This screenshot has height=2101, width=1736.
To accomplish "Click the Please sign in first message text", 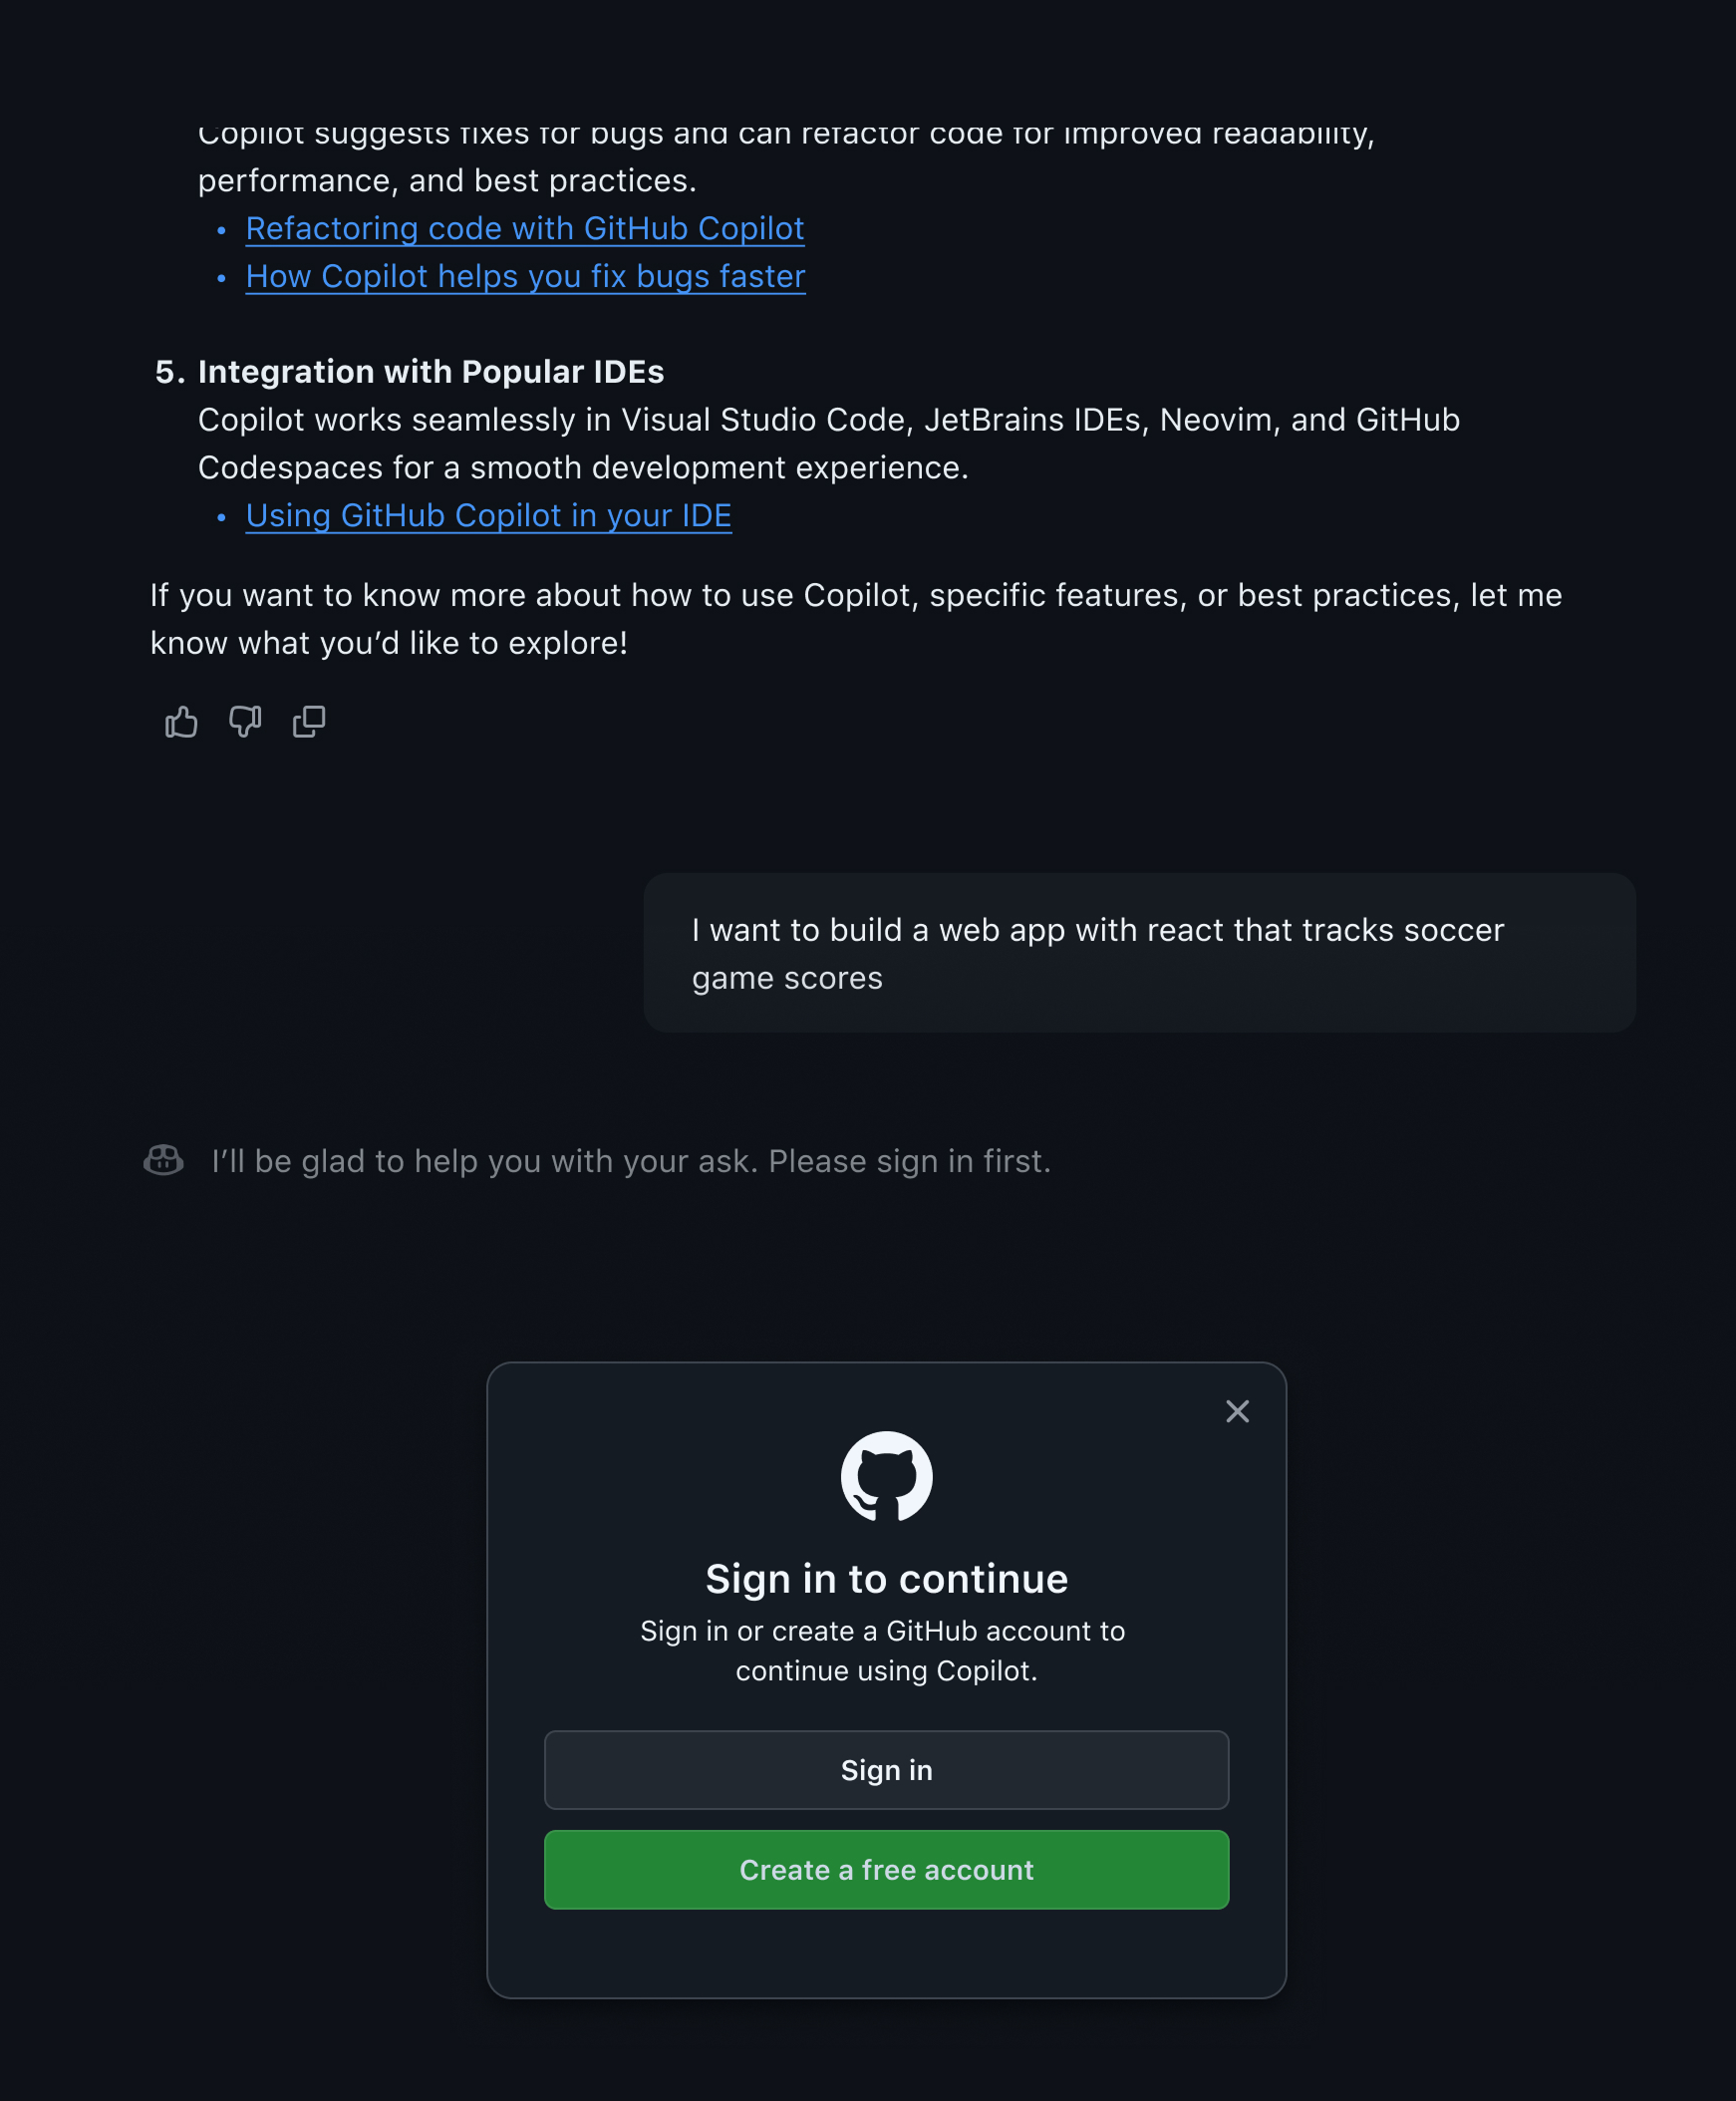I will 631,1161.
